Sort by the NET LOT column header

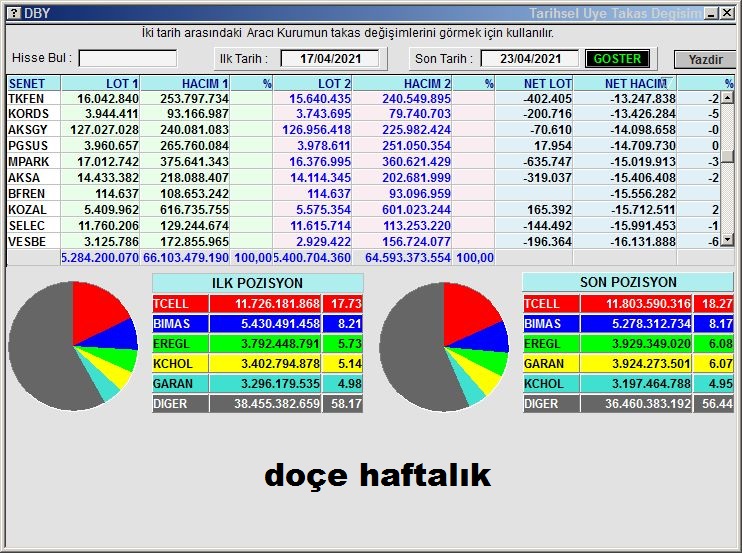point(535,84)
